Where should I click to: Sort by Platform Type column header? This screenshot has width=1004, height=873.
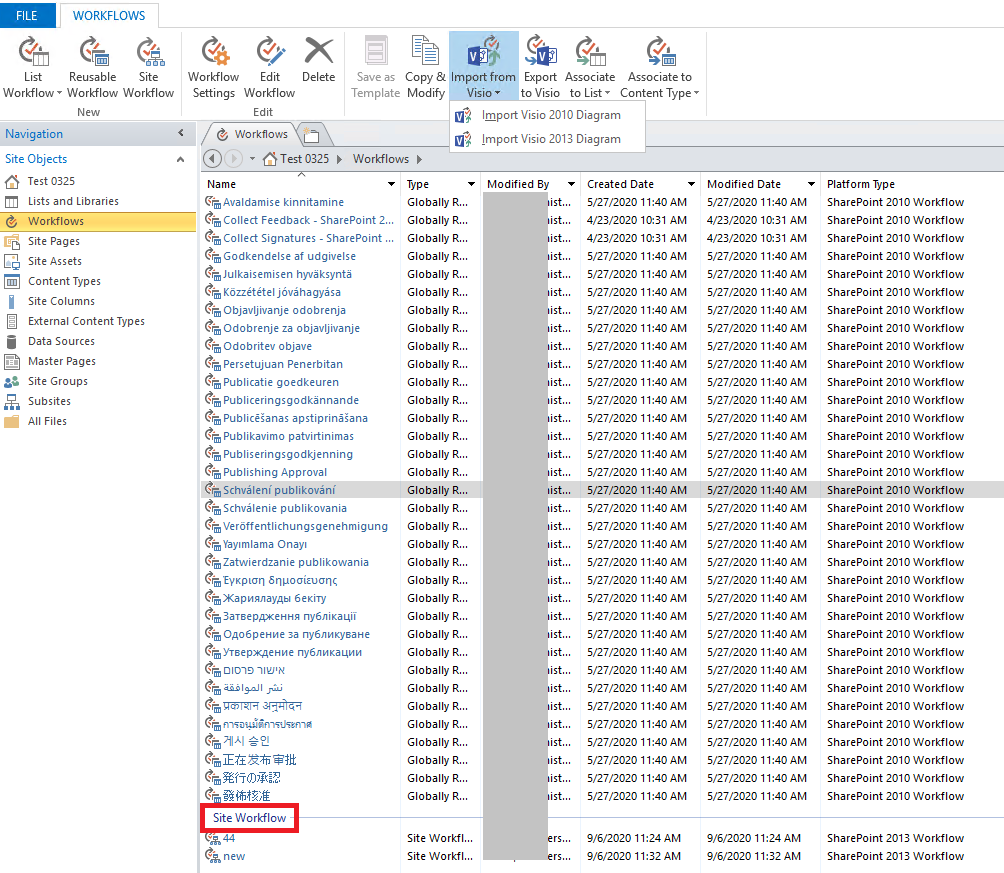point(861,184)
